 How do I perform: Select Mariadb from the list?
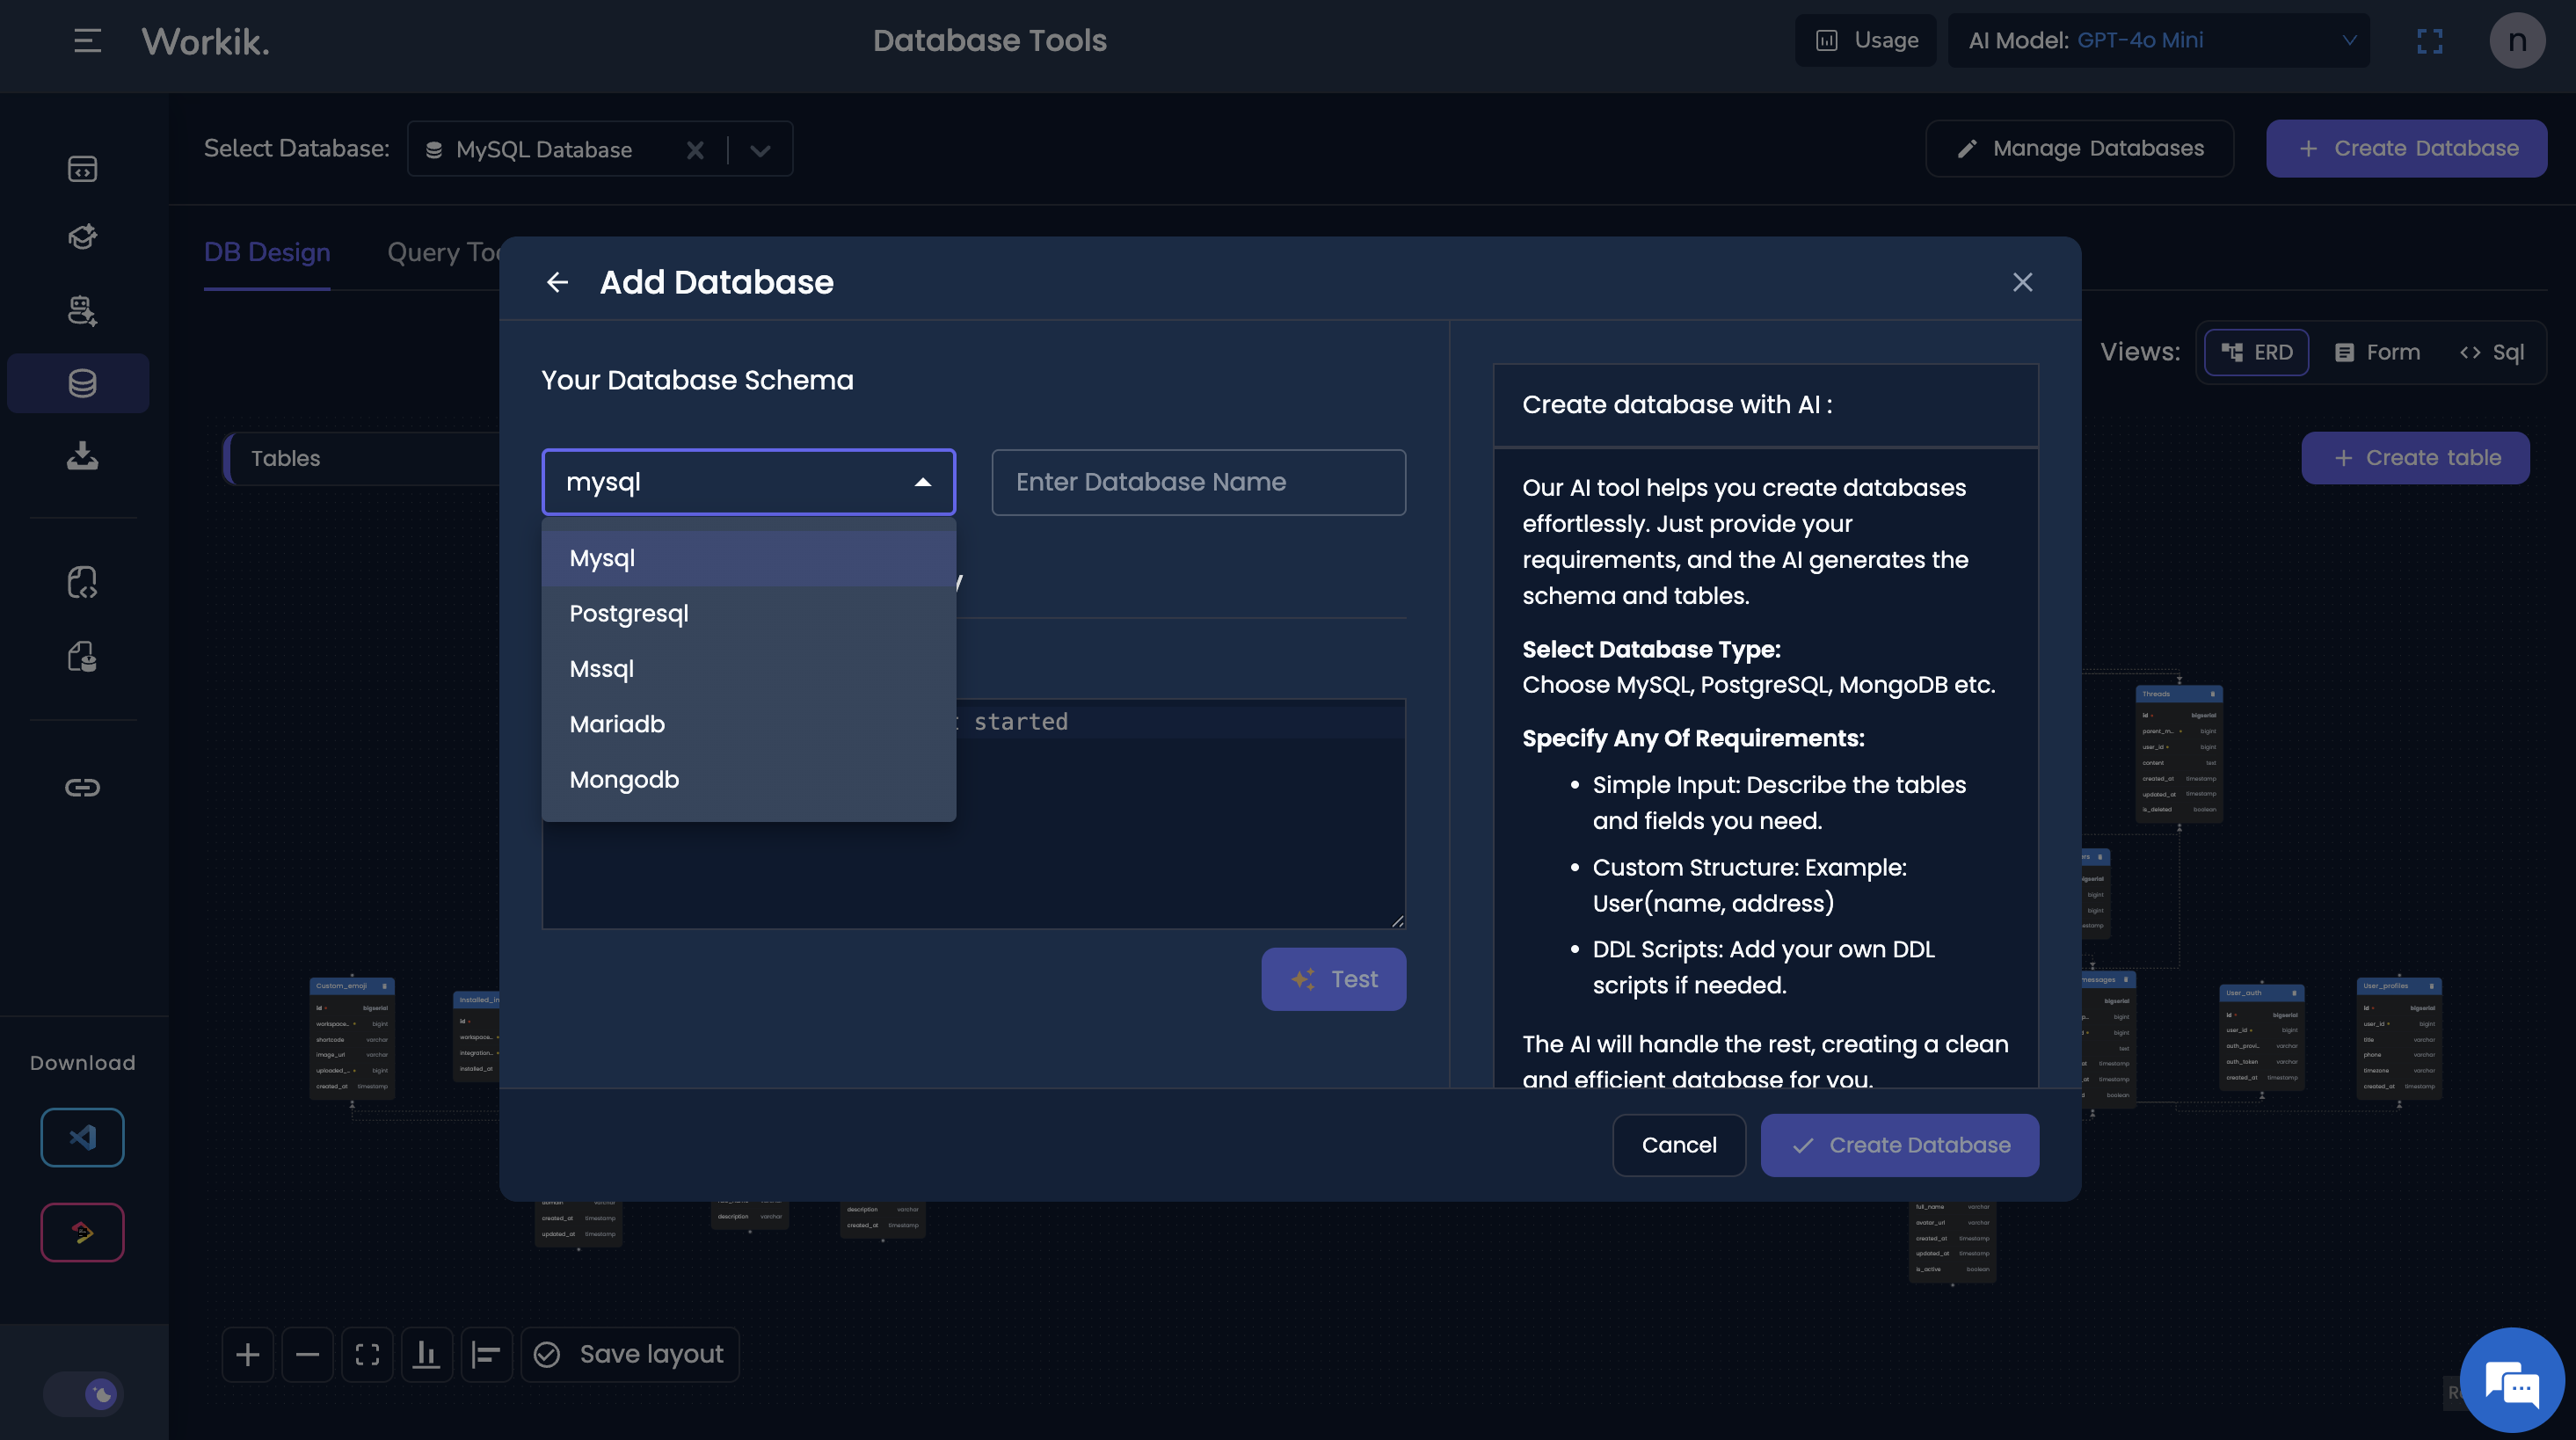[749, 724]
